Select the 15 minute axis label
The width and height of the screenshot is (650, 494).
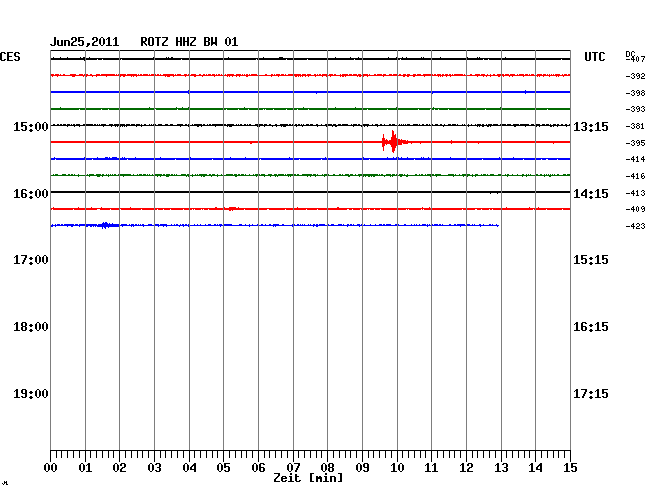(570, 468)
